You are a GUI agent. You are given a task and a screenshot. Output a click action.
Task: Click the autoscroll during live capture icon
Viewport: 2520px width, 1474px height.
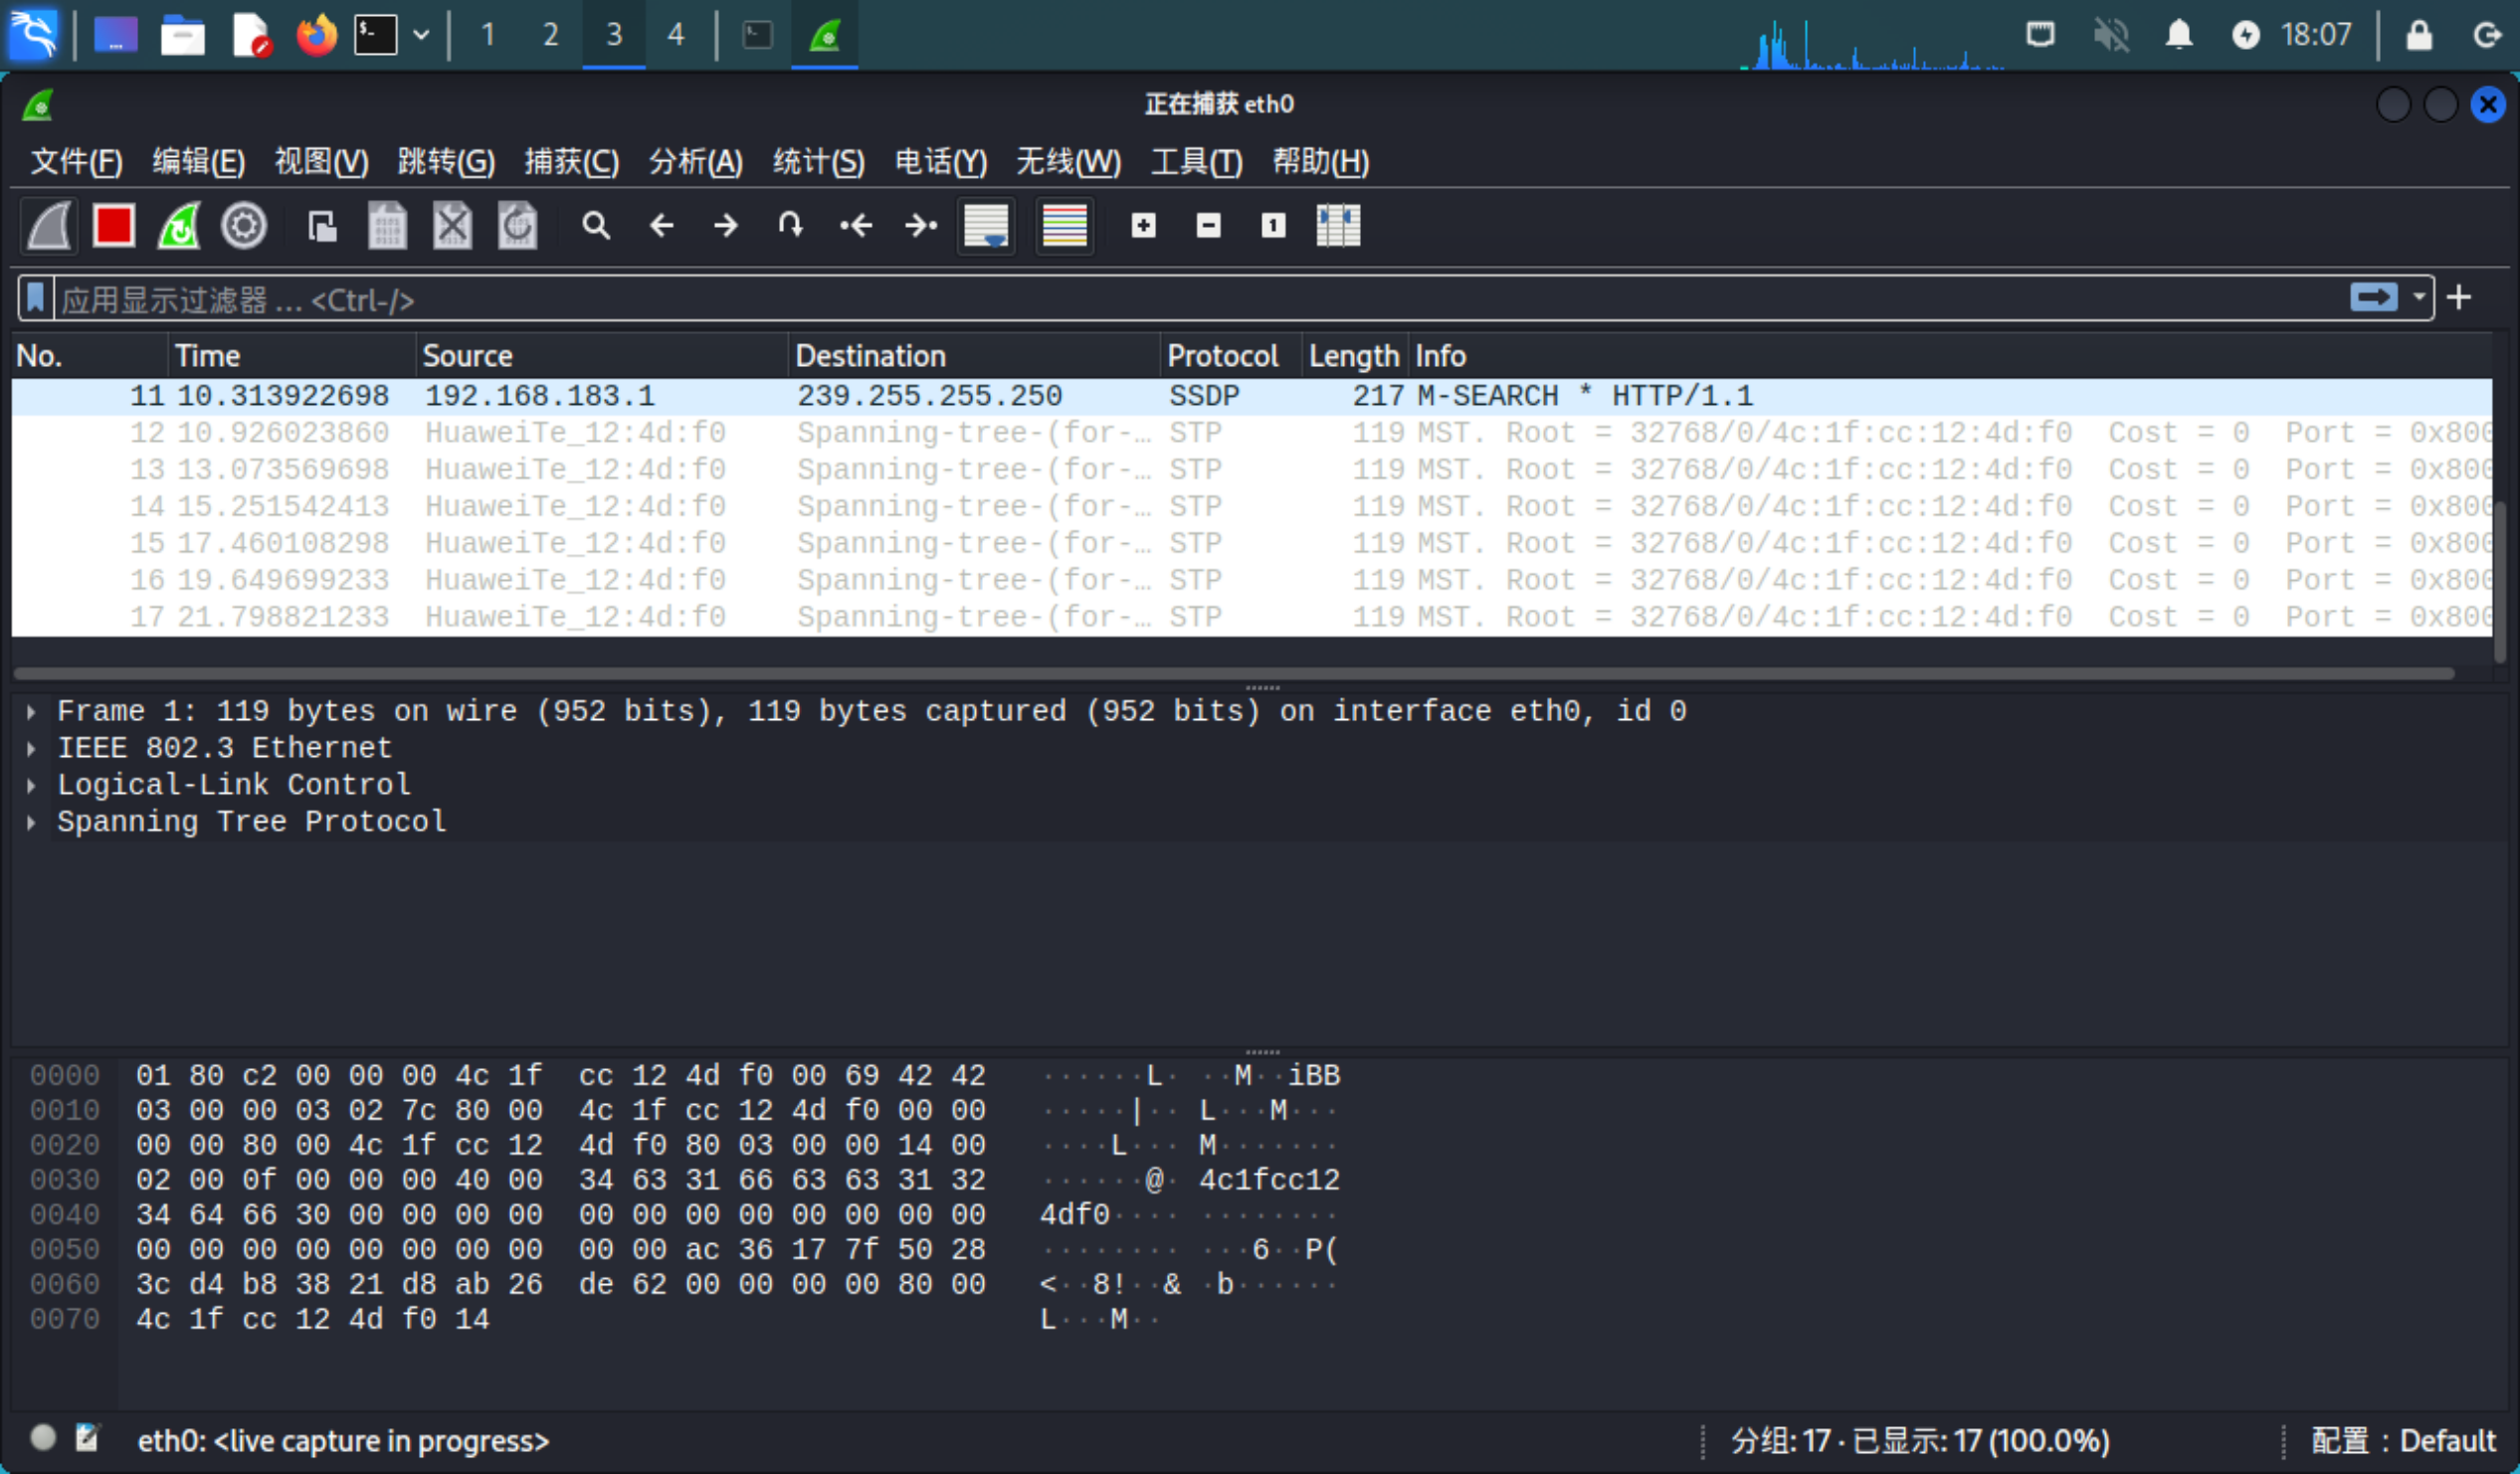[986, 225]
